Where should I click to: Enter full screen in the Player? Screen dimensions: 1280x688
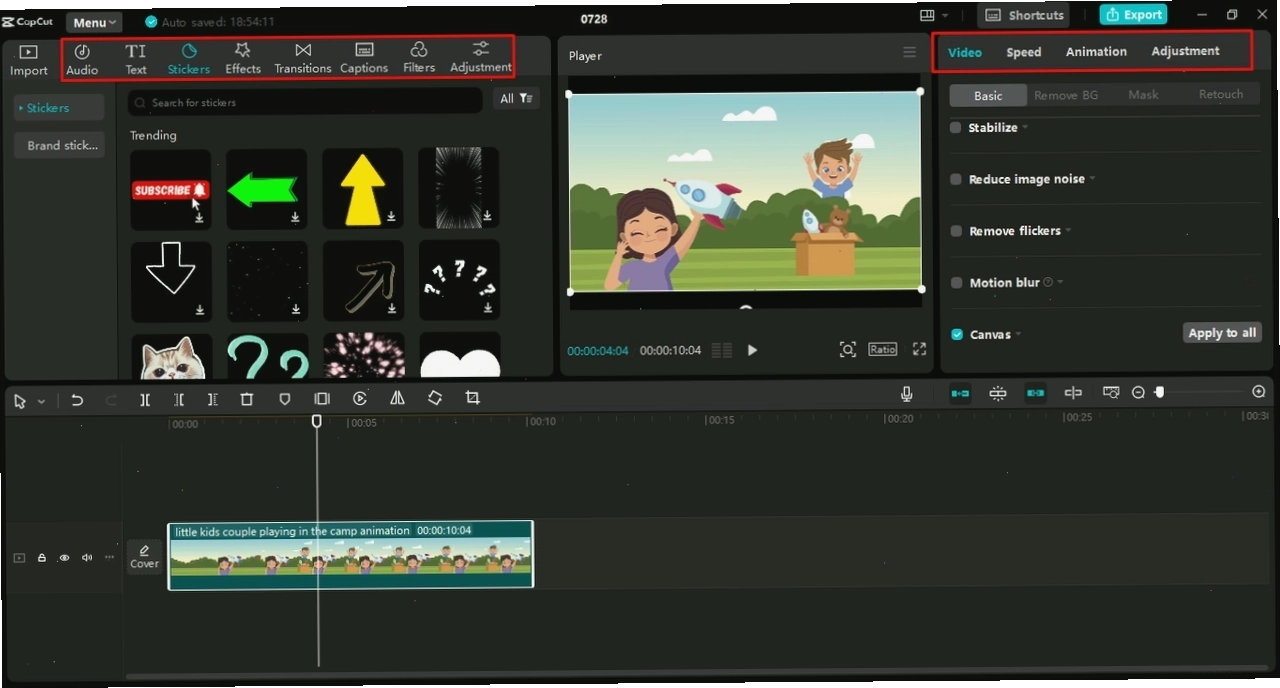tap(919, 349)
